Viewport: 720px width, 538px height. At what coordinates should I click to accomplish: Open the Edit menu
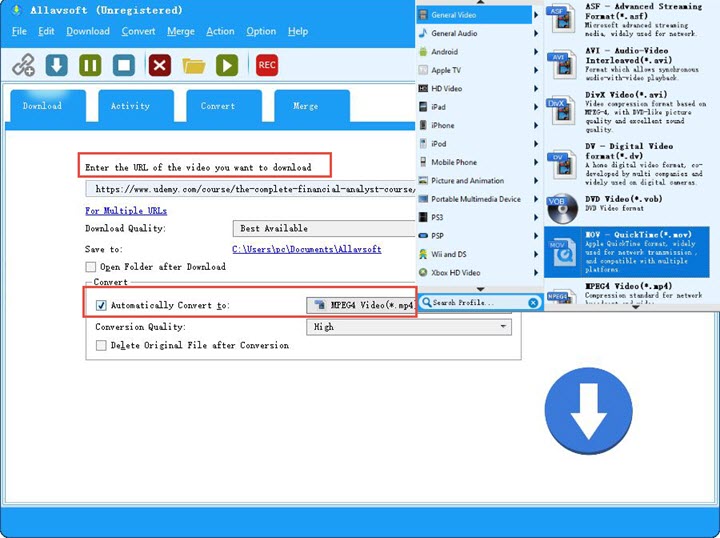(x=46, y=31)
